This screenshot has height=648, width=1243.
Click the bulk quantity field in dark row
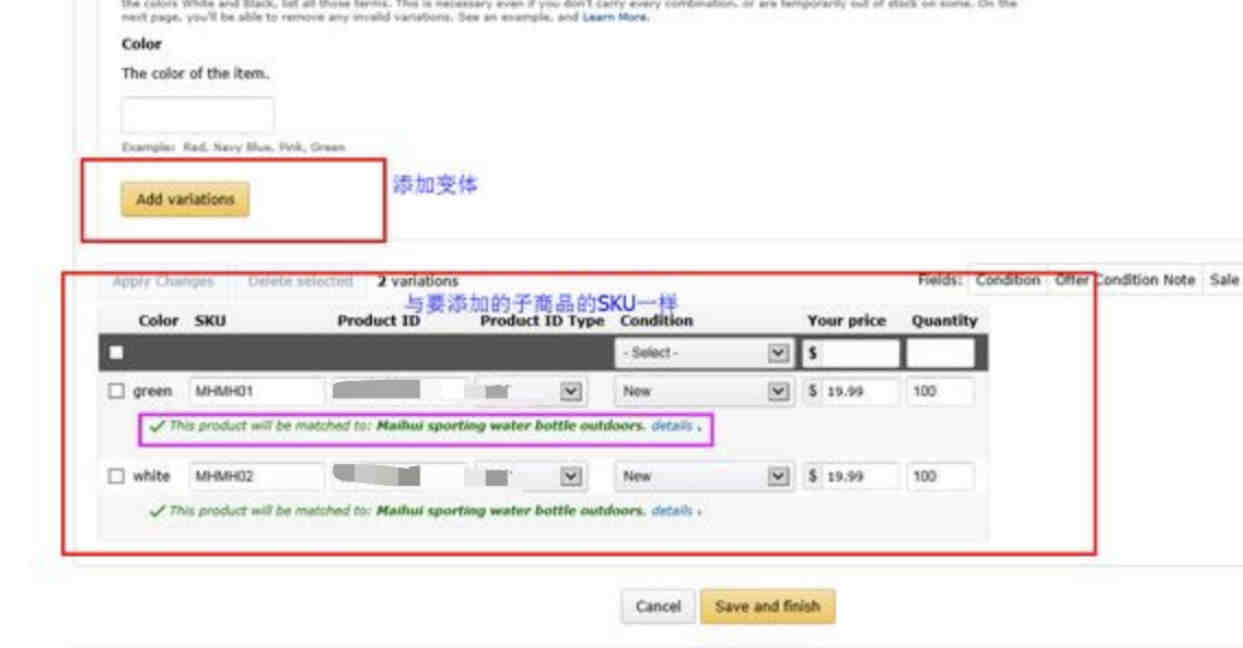coord(940,353)
